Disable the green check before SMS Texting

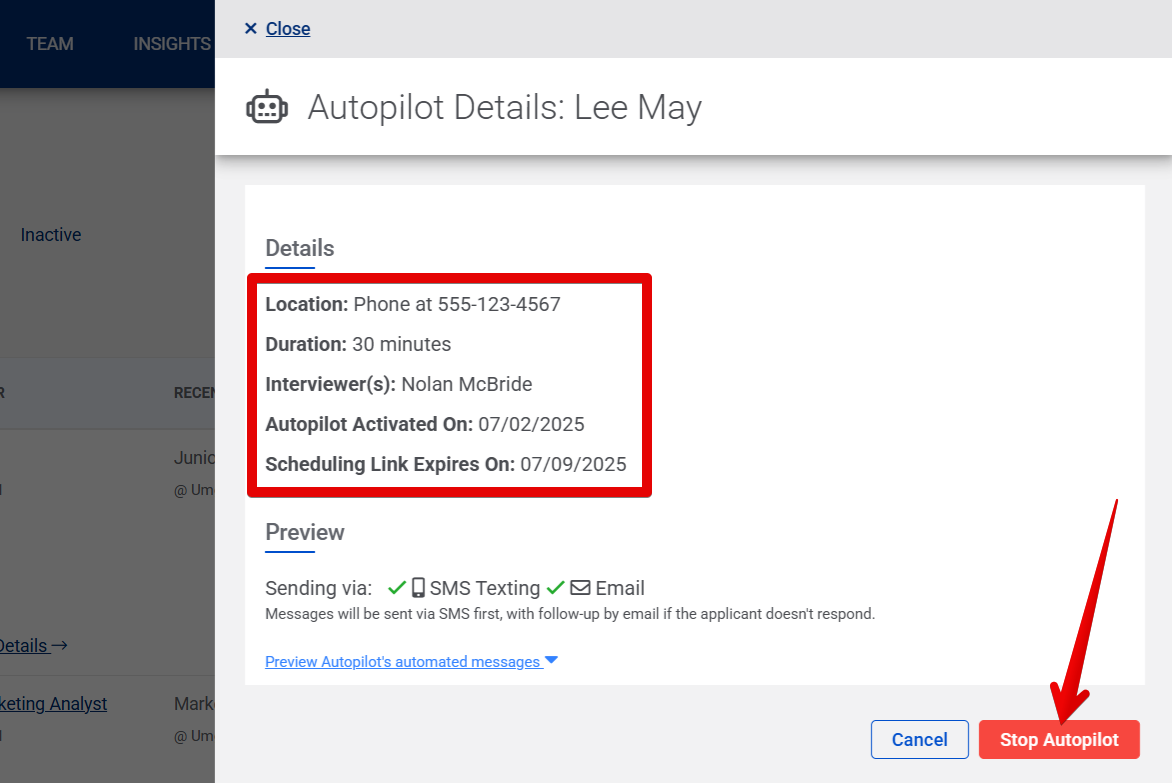tap(397, 587)
